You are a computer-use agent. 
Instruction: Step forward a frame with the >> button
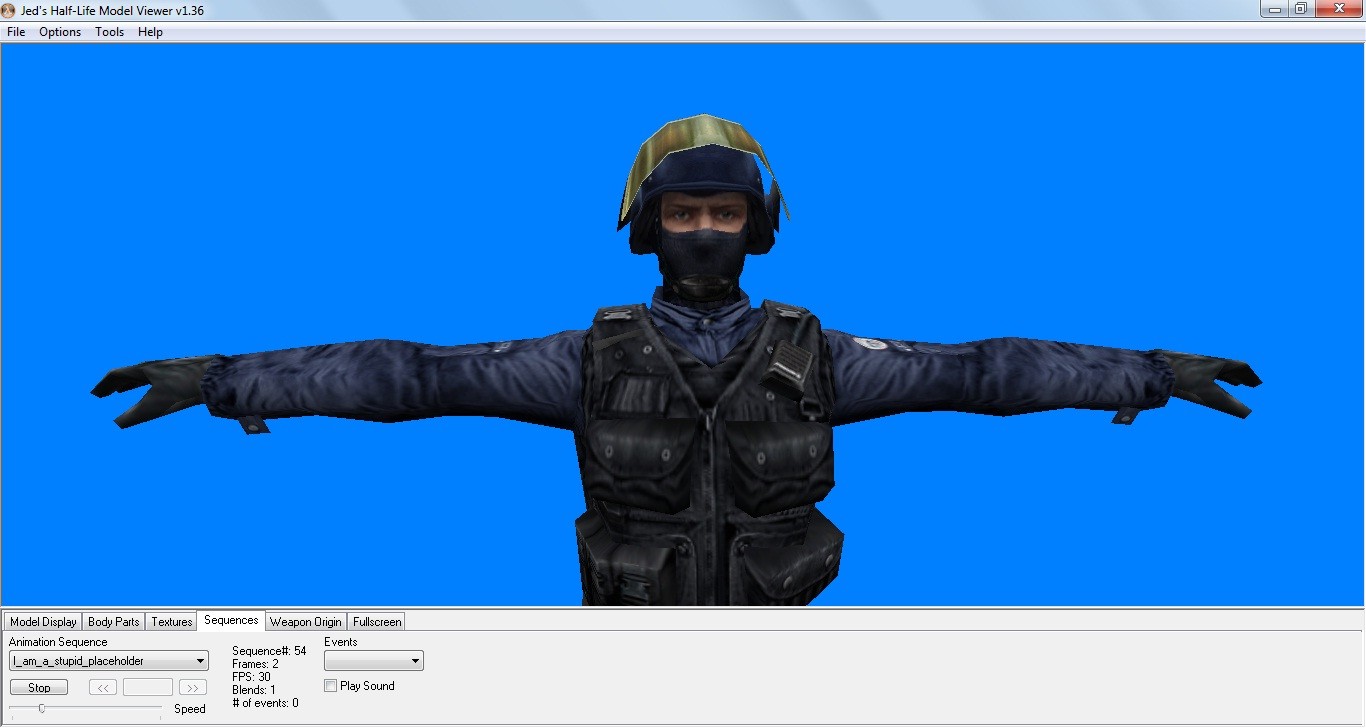(x=192, y=687)
